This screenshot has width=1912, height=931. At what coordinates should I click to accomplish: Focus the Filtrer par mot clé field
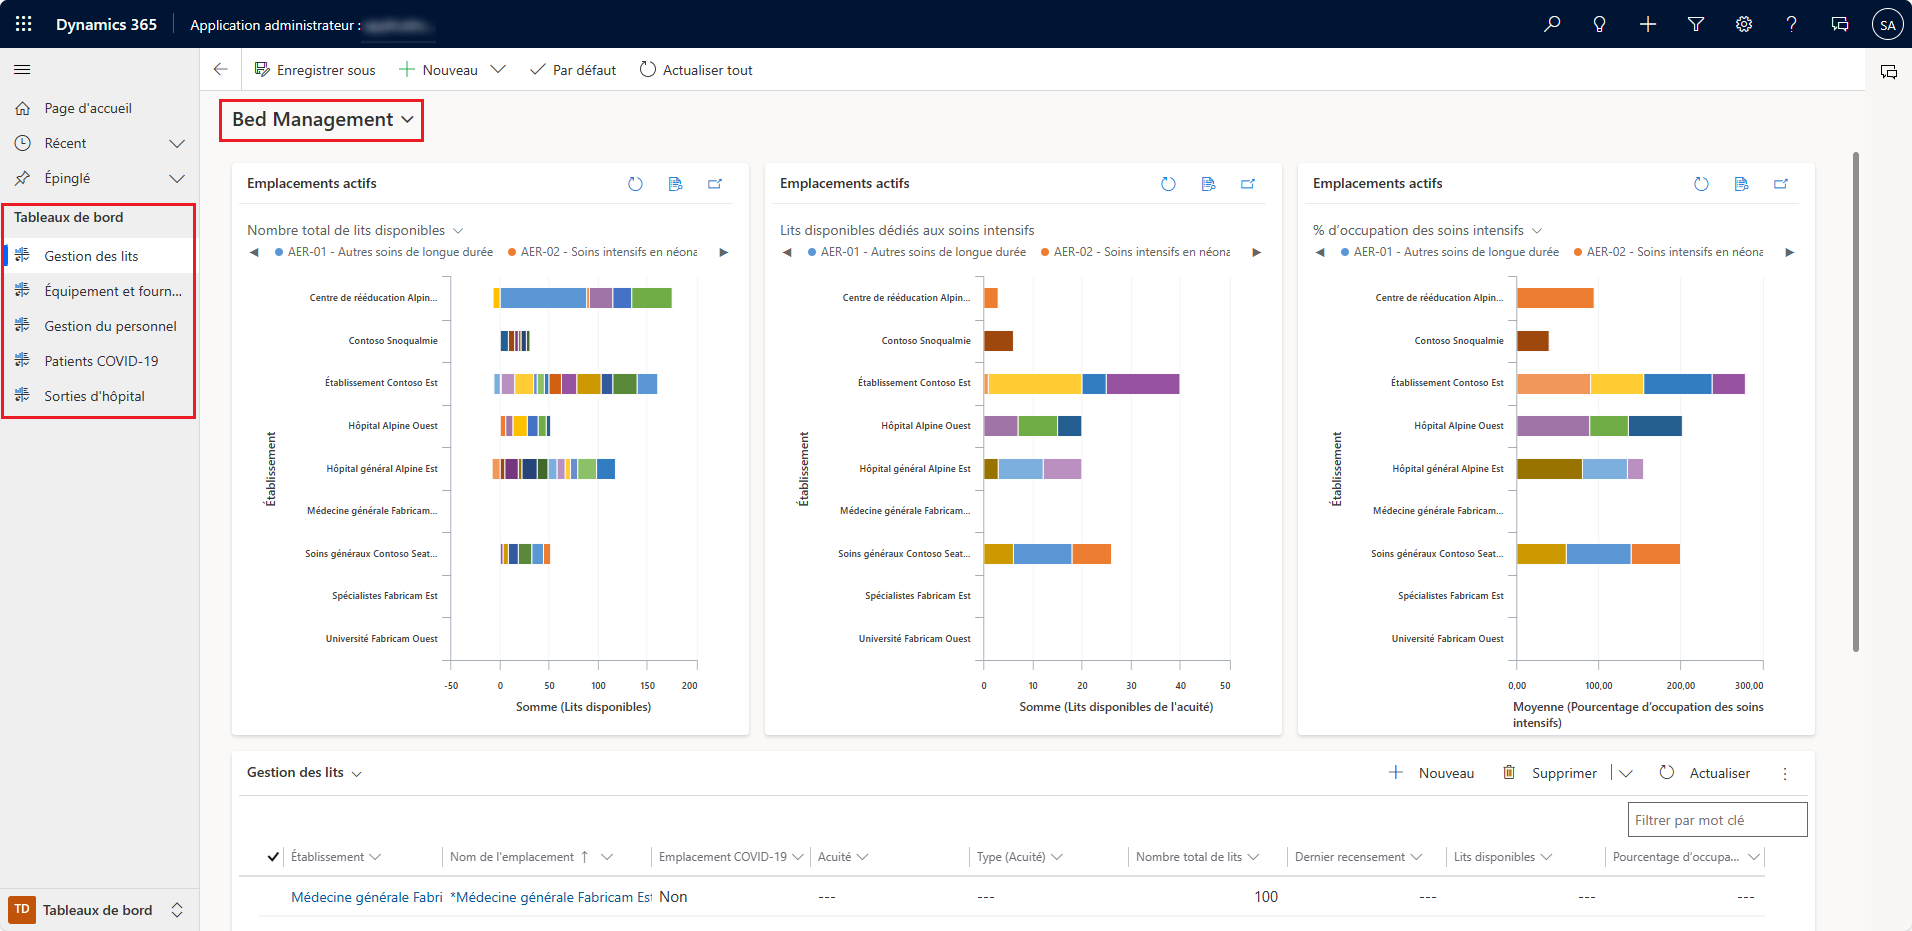coord(1717,820)
